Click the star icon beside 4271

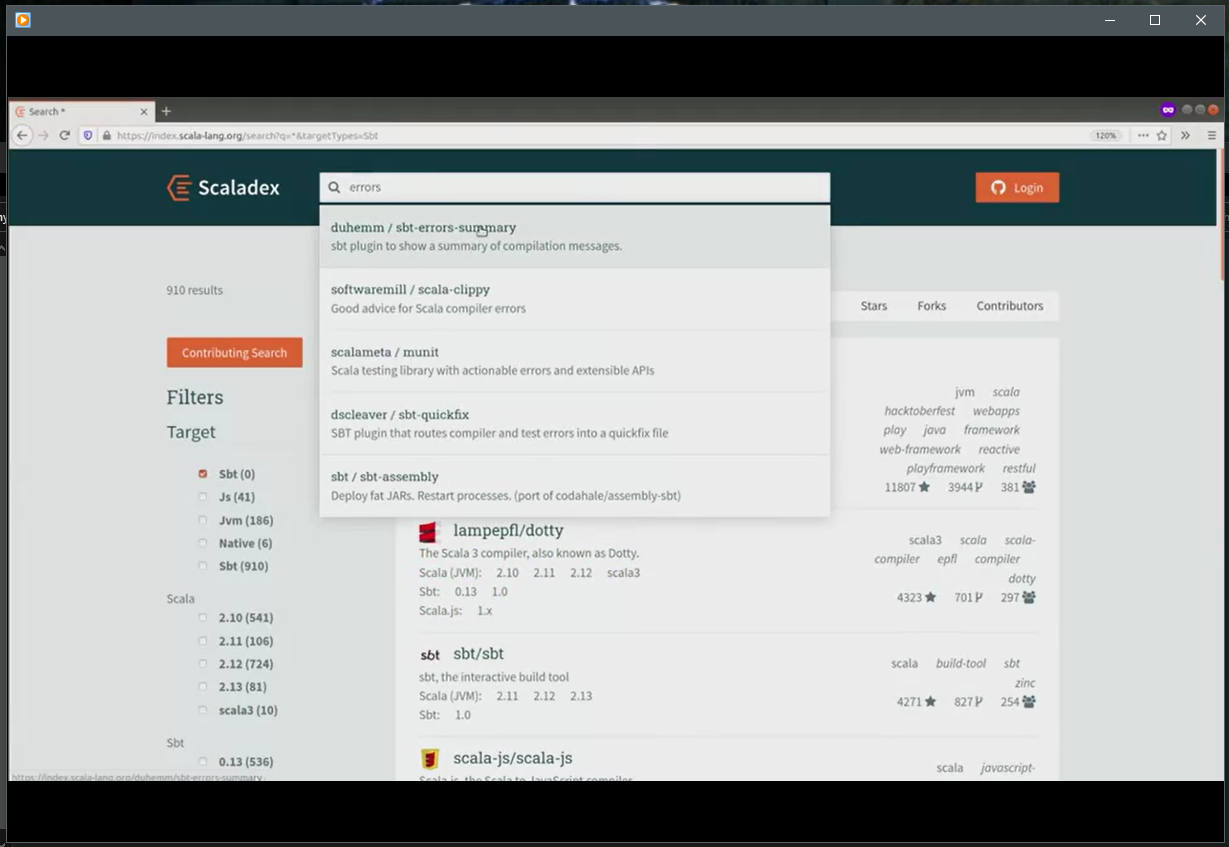click(930, 702)
